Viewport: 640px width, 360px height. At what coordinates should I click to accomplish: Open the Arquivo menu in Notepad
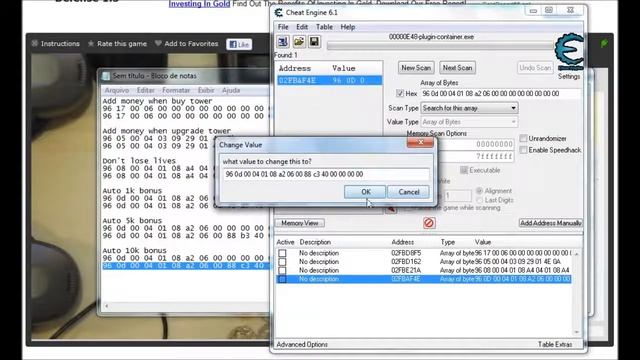(117, 90)
